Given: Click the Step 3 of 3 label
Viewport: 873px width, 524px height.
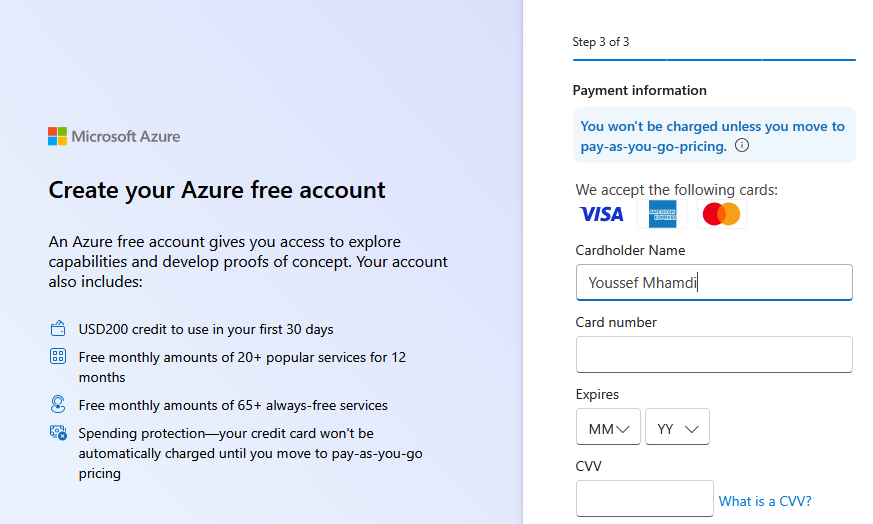Looking at the screenshot, I should coord(601,42).
